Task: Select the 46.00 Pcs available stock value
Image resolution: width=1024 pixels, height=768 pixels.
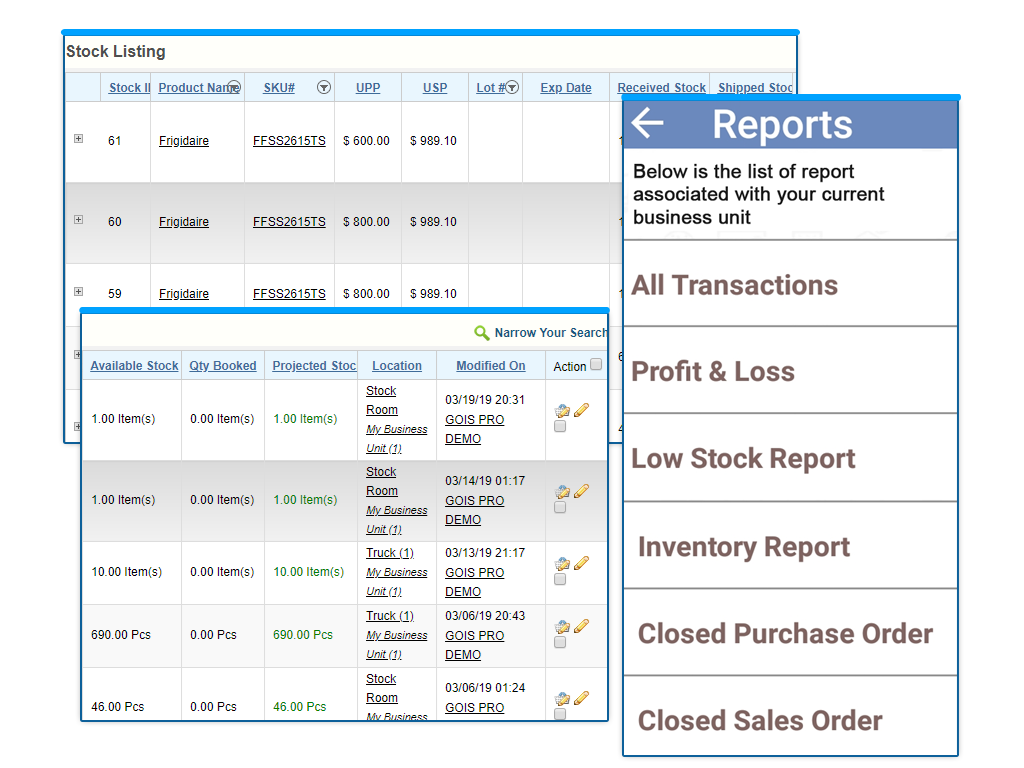Action: coord(118,707)
